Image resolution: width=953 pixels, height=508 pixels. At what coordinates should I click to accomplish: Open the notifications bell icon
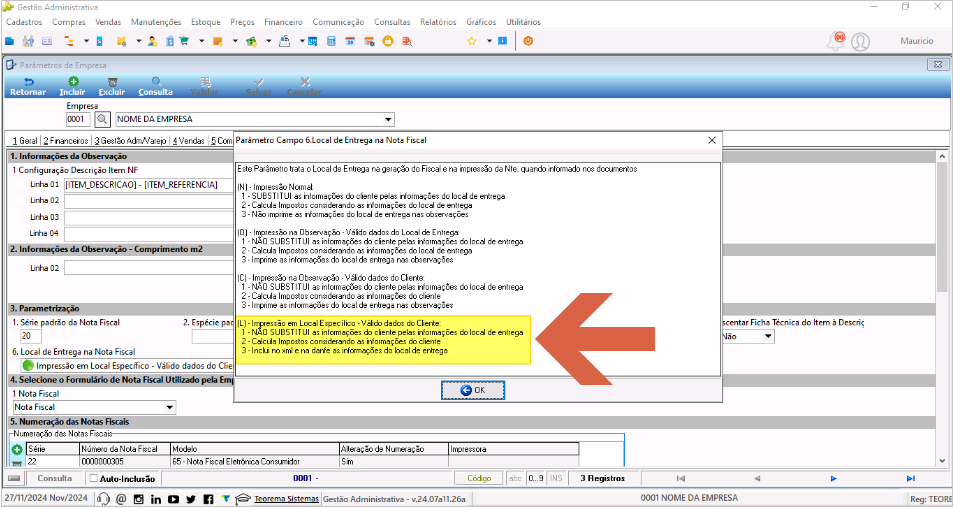coord(836,41)
